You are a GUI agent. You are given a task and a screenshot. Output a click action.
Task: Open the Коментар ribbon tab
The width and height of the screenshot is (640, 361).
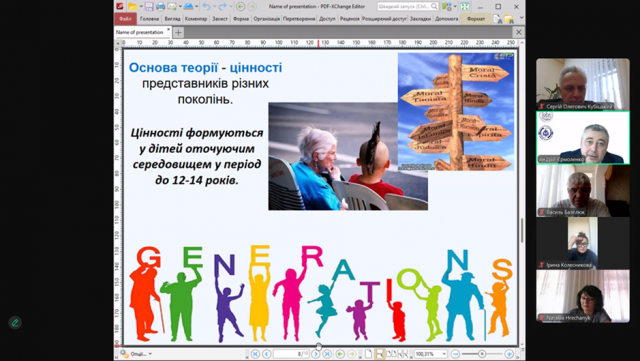coord(196,19)
